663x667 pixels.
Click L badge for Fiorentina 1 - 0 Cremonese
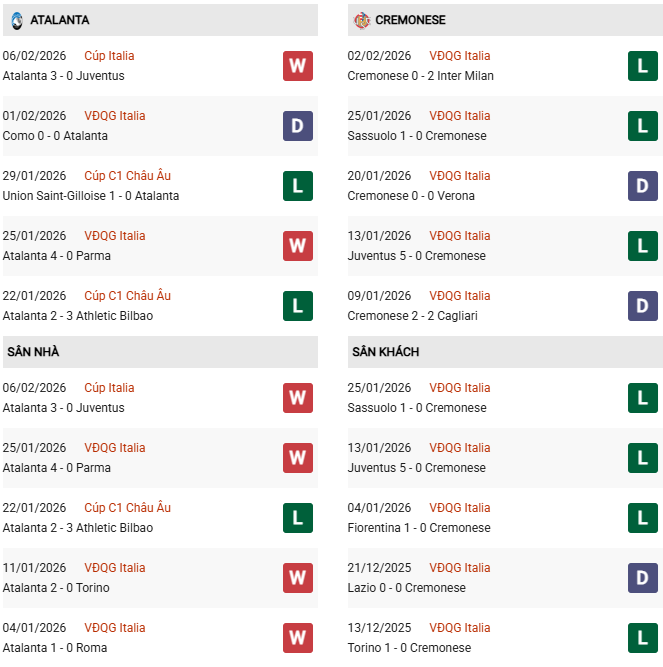[642, 518]
